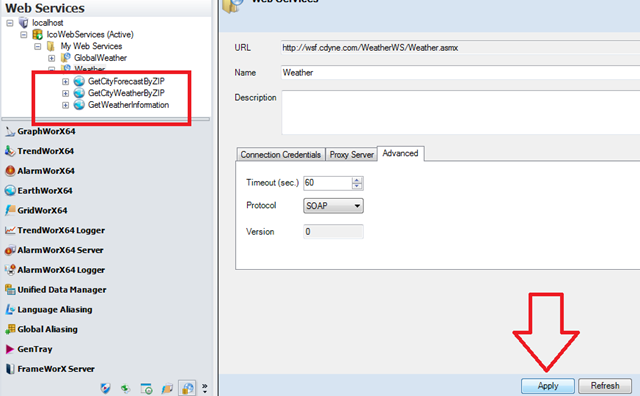
Task: Click the URL field
Action: 460,48
